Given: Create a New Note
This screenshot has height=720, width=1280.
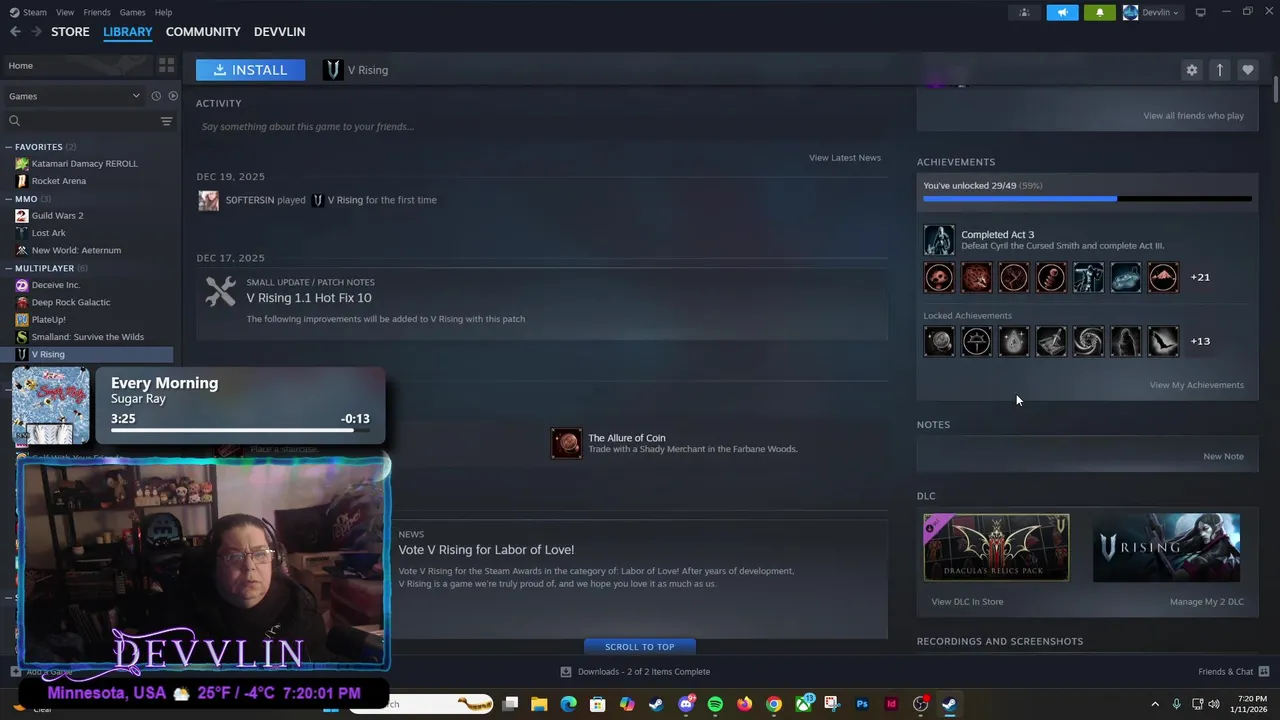Looking at the screenshot, I should click(x=1223, y=456).
